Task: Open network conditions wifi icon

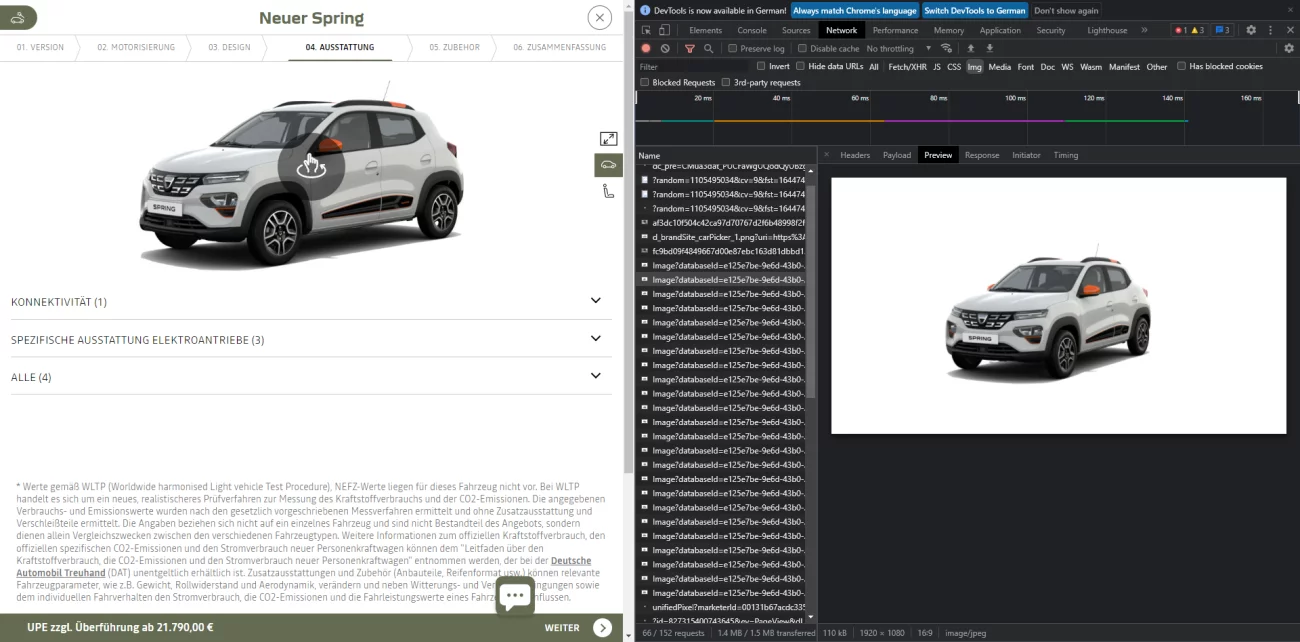Action: pyautogui.click(x=946, y=48)
